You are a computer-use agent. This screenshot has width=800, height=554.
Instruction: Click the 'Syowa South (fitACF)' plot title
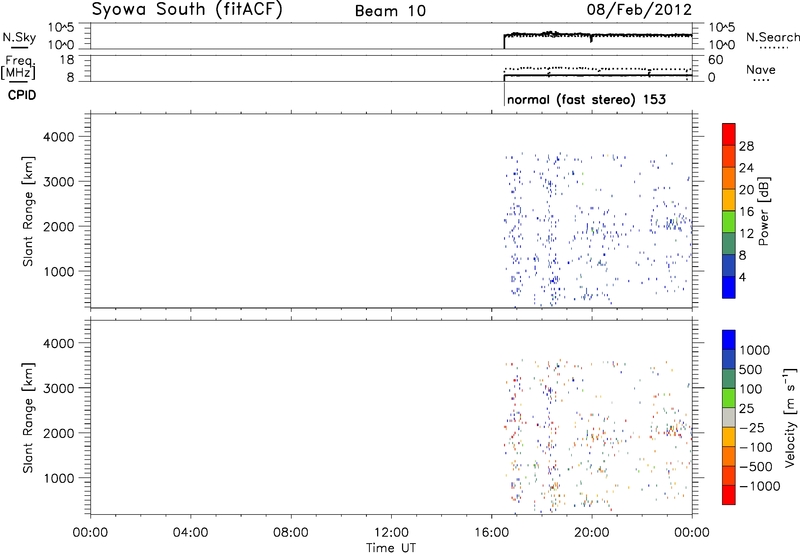coord(187,10)
